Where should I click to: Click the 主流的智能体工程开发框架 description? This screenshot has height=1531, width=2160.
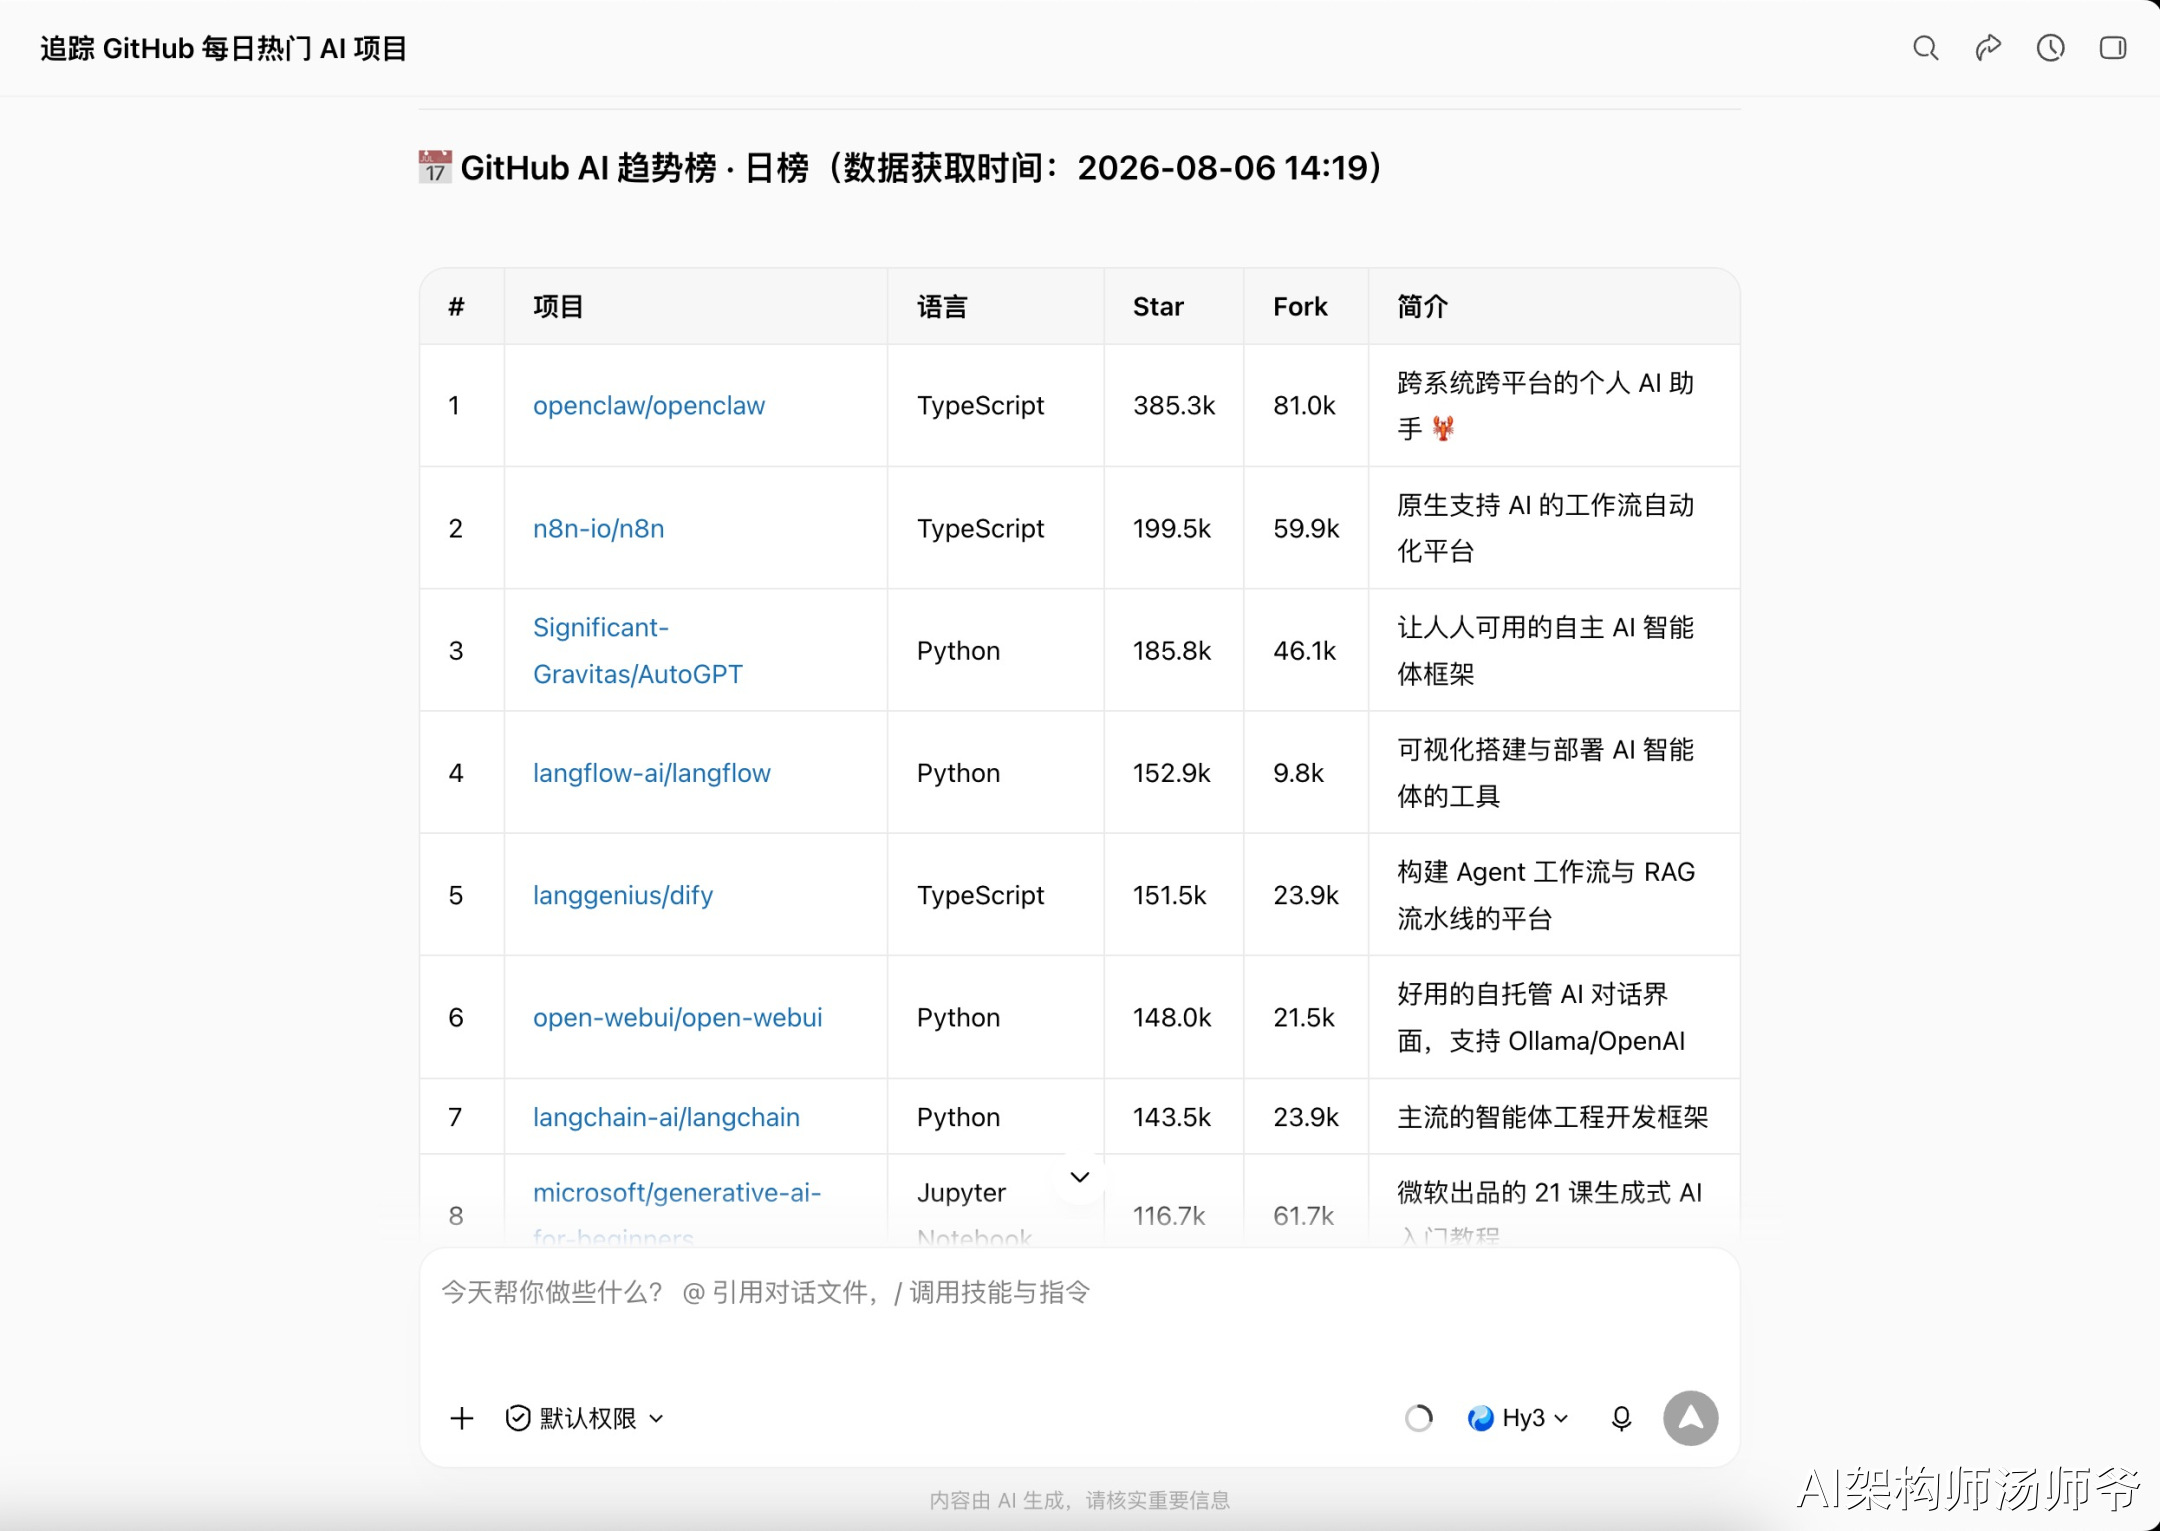click(1553, 1117)
